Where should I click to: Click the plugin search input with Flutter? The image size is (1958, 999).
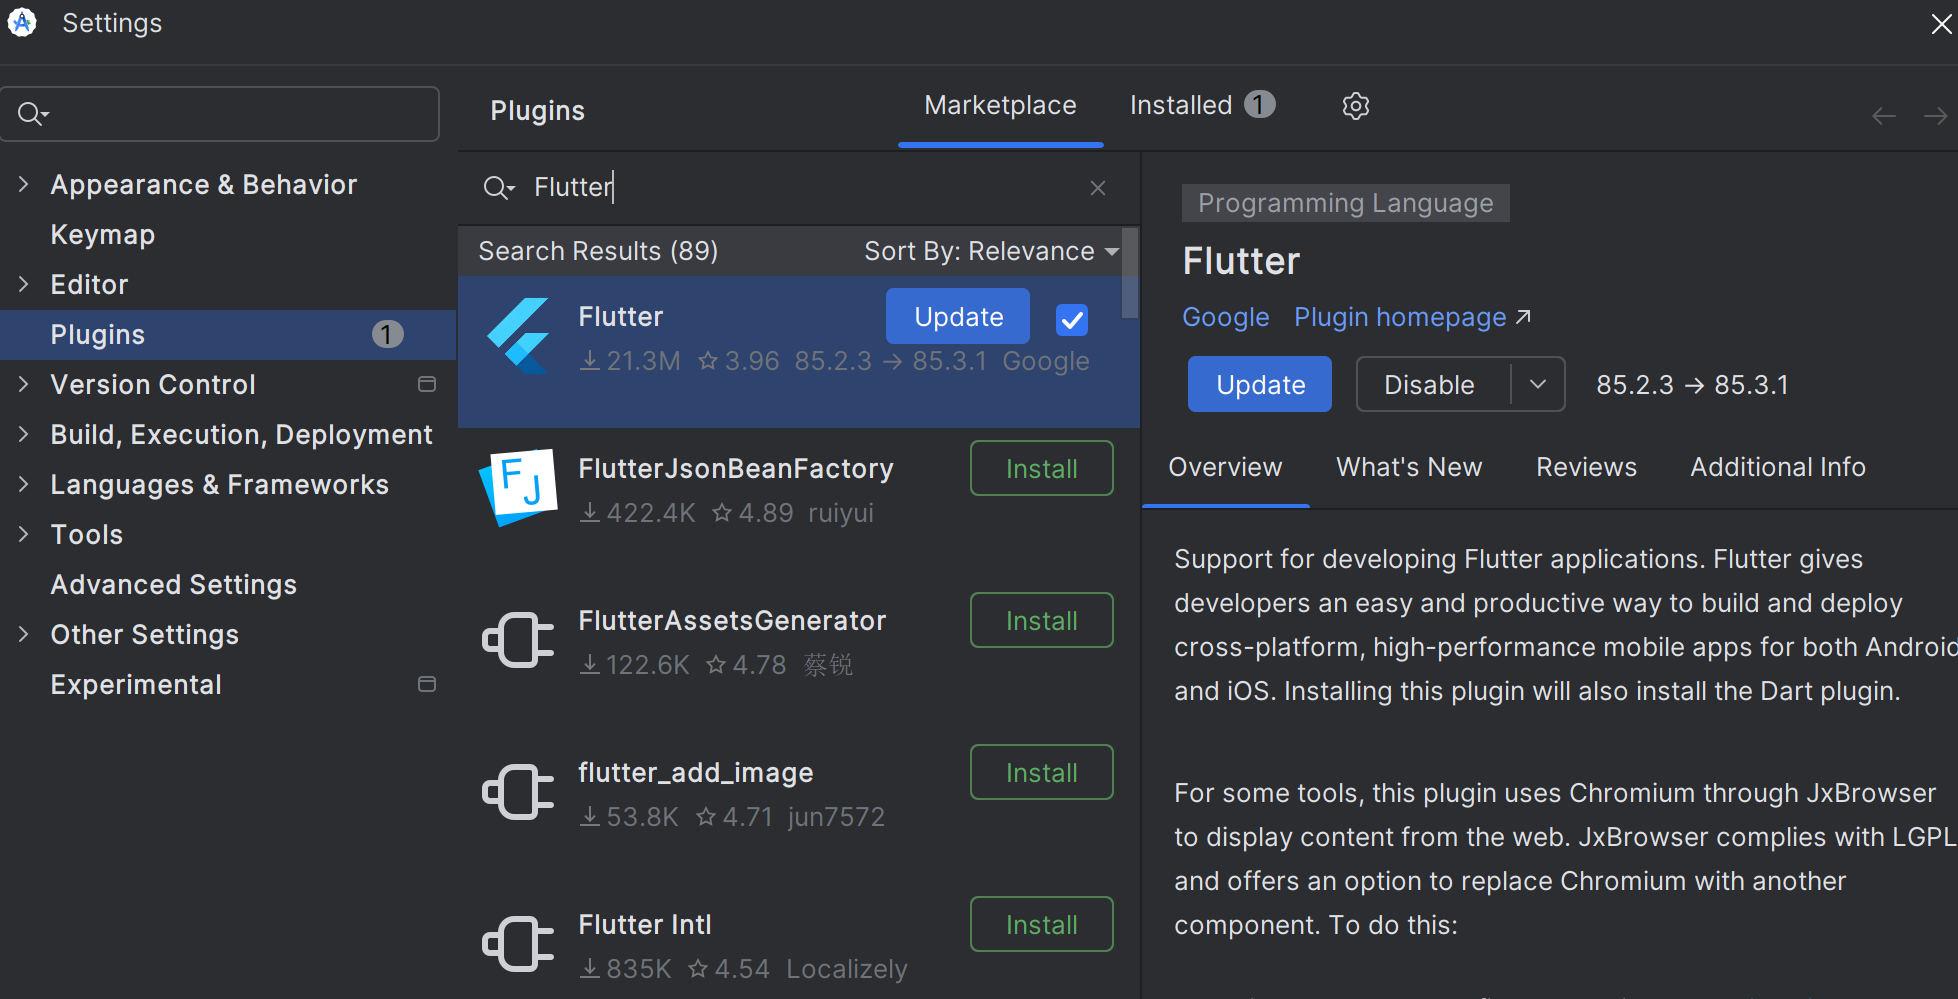tap(800, 187)
